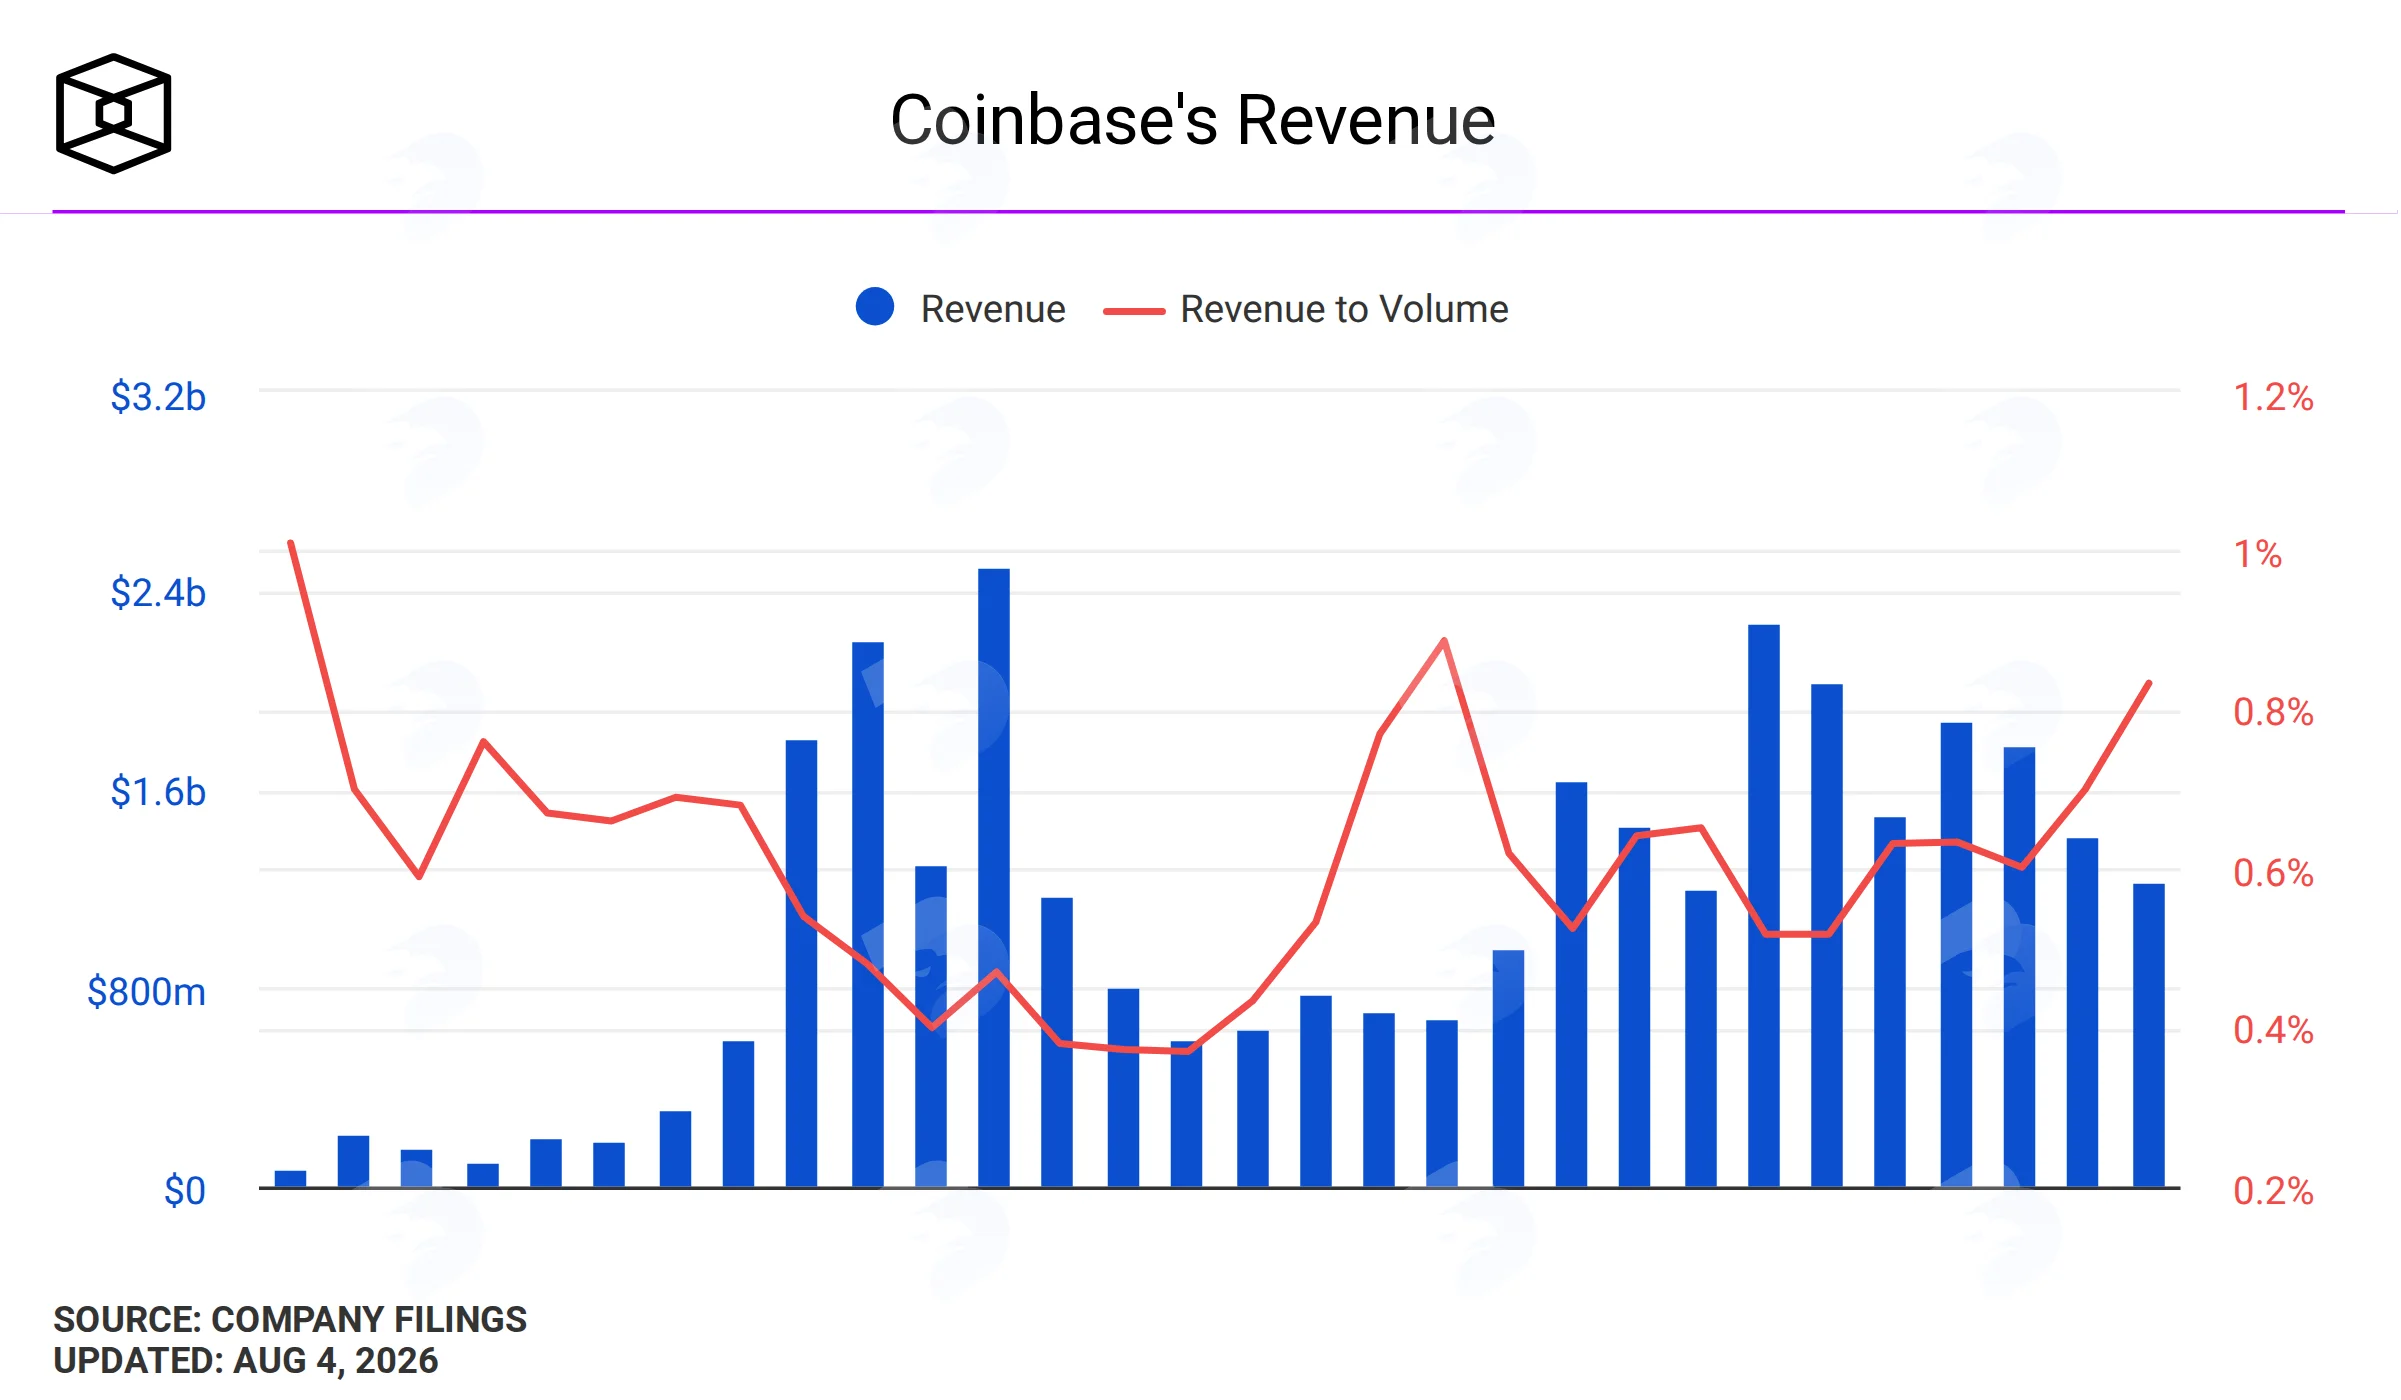
Task: Select the last revenue bar on the right
Action: tap(2149, 1036)
